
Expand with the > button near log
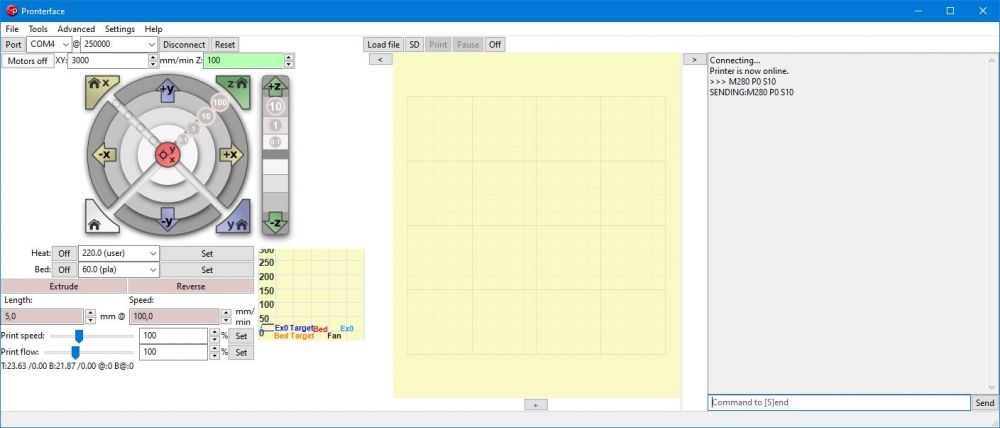694,59
